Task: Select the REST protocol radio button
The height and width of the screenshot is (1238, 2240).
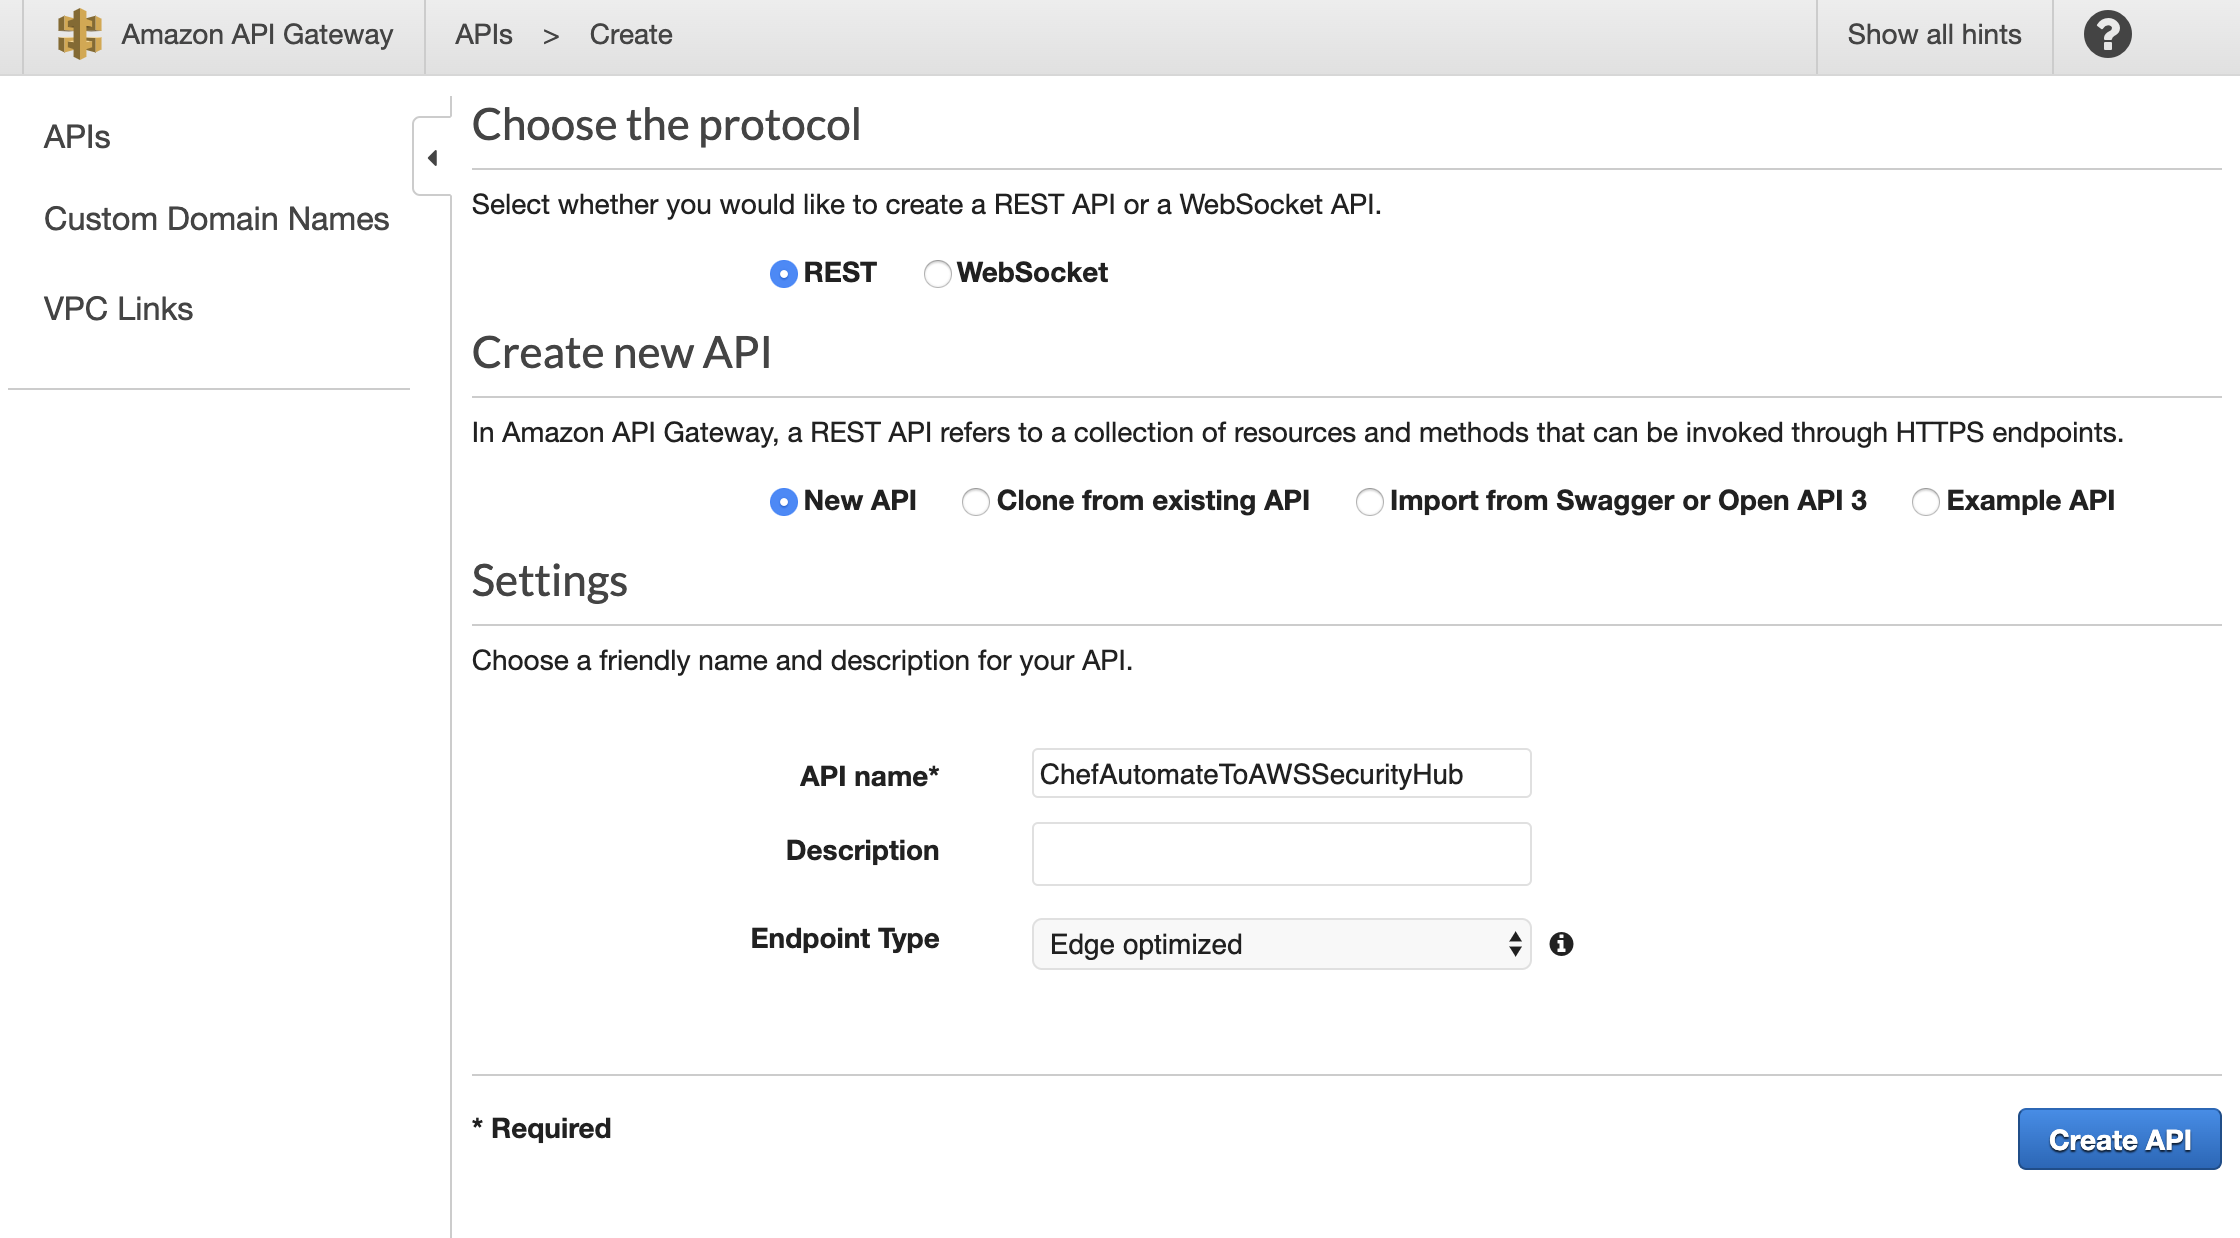Action: click(784, 273)
